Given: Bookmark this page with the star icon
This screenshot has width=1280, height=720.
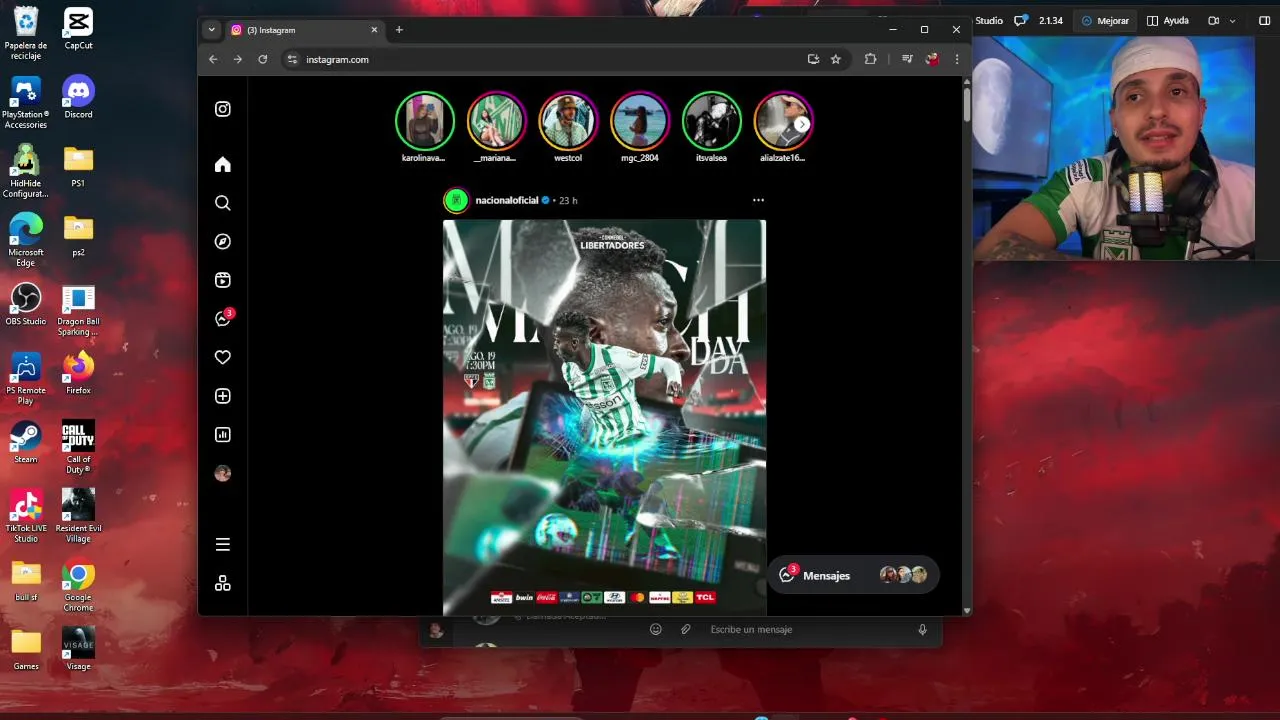Looking at the screenshot, I should coord(836,59).
